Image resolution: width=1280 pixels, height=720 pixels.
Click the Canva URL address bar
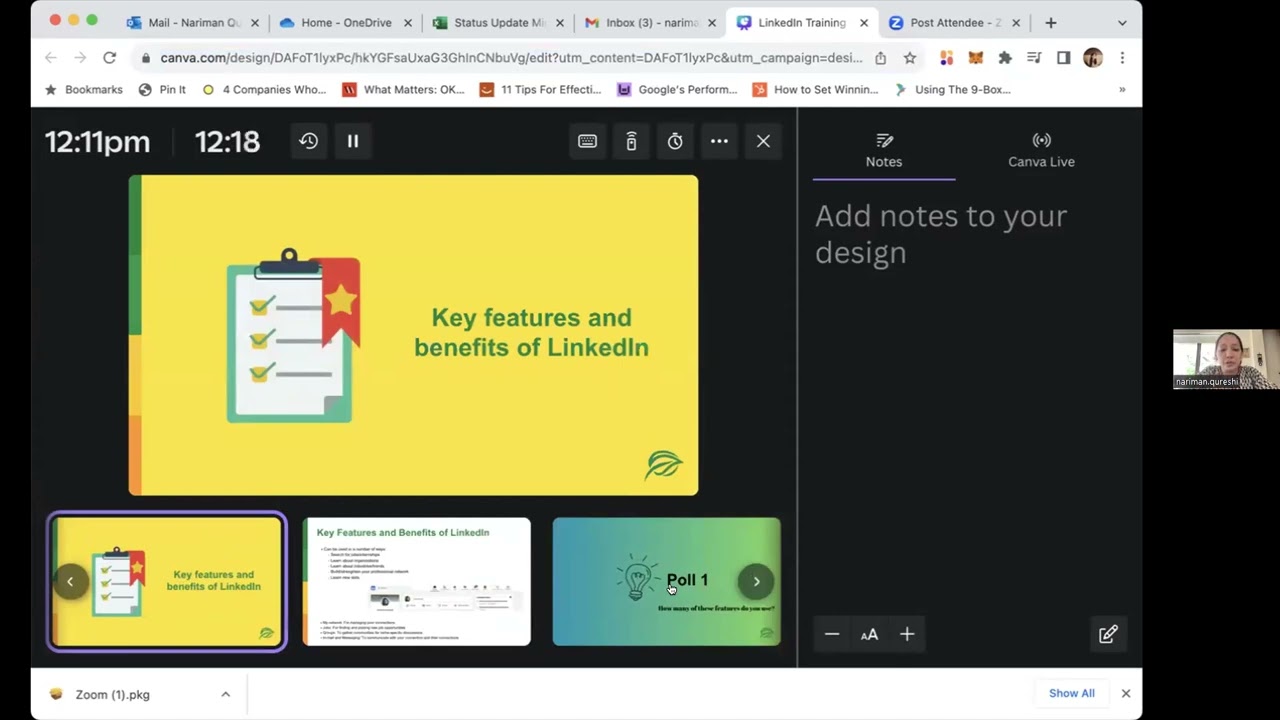tap(510, 58)
